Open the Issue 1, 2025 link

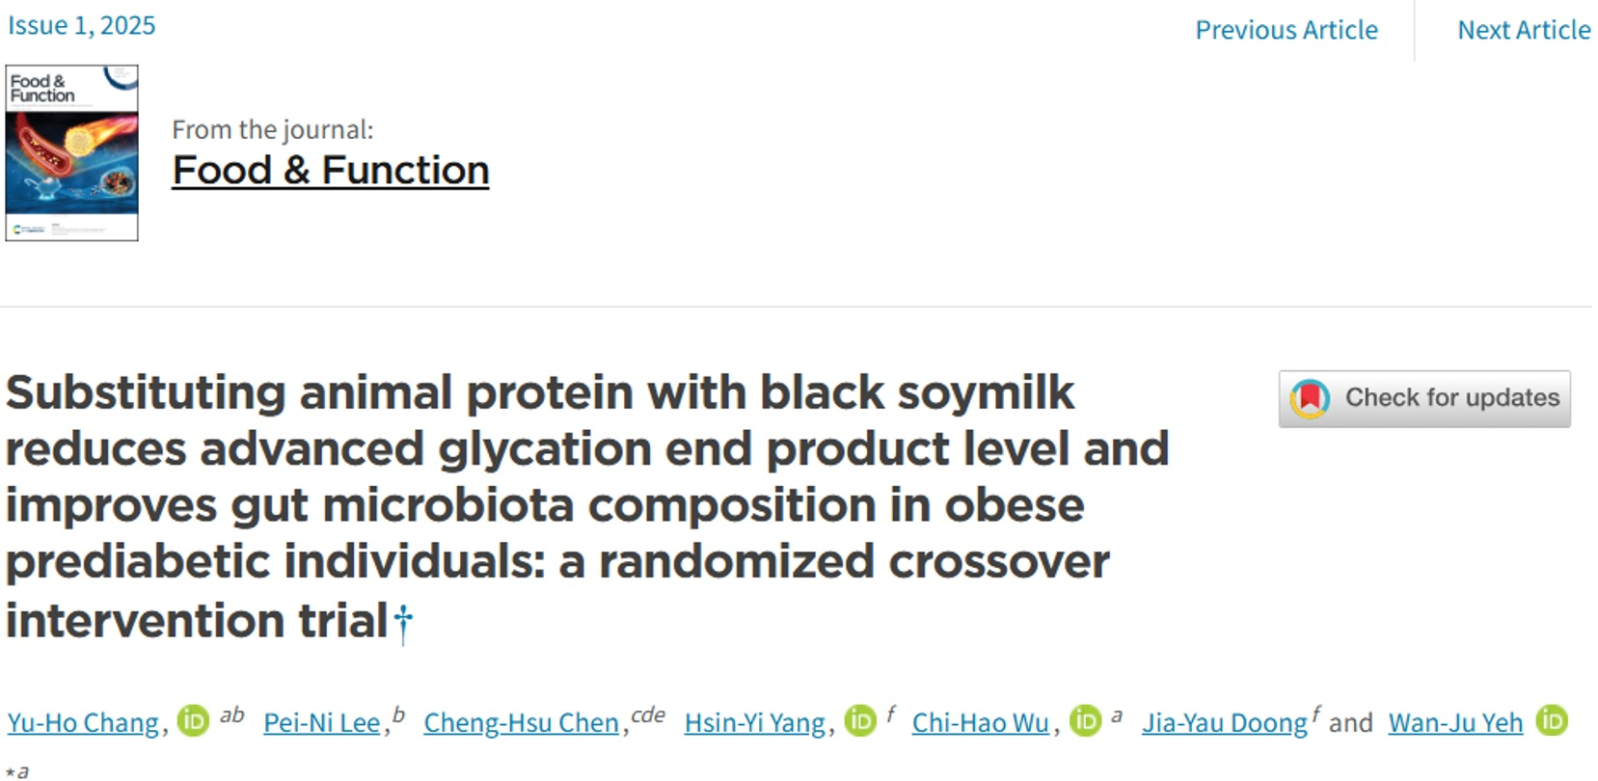pos(82,25)
